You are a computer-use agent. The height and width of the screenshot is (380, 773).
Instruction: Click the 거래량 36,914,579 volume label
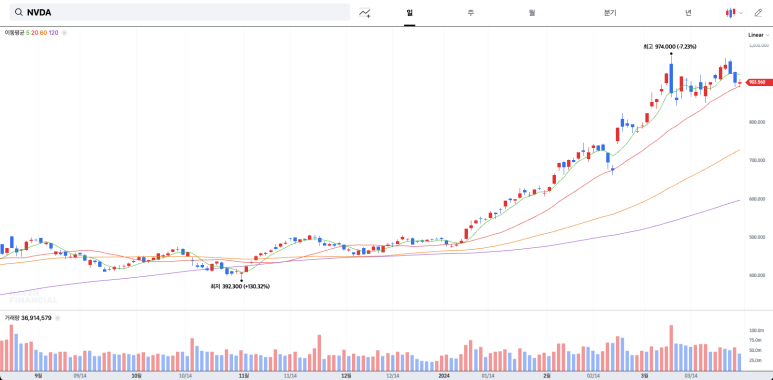click(x=28, y=318)
